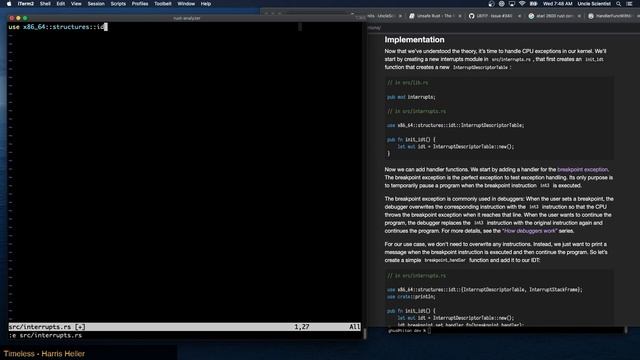Open the Notification Center list icon
Viewport: 640px width, 360px height.
pos(629,4)
